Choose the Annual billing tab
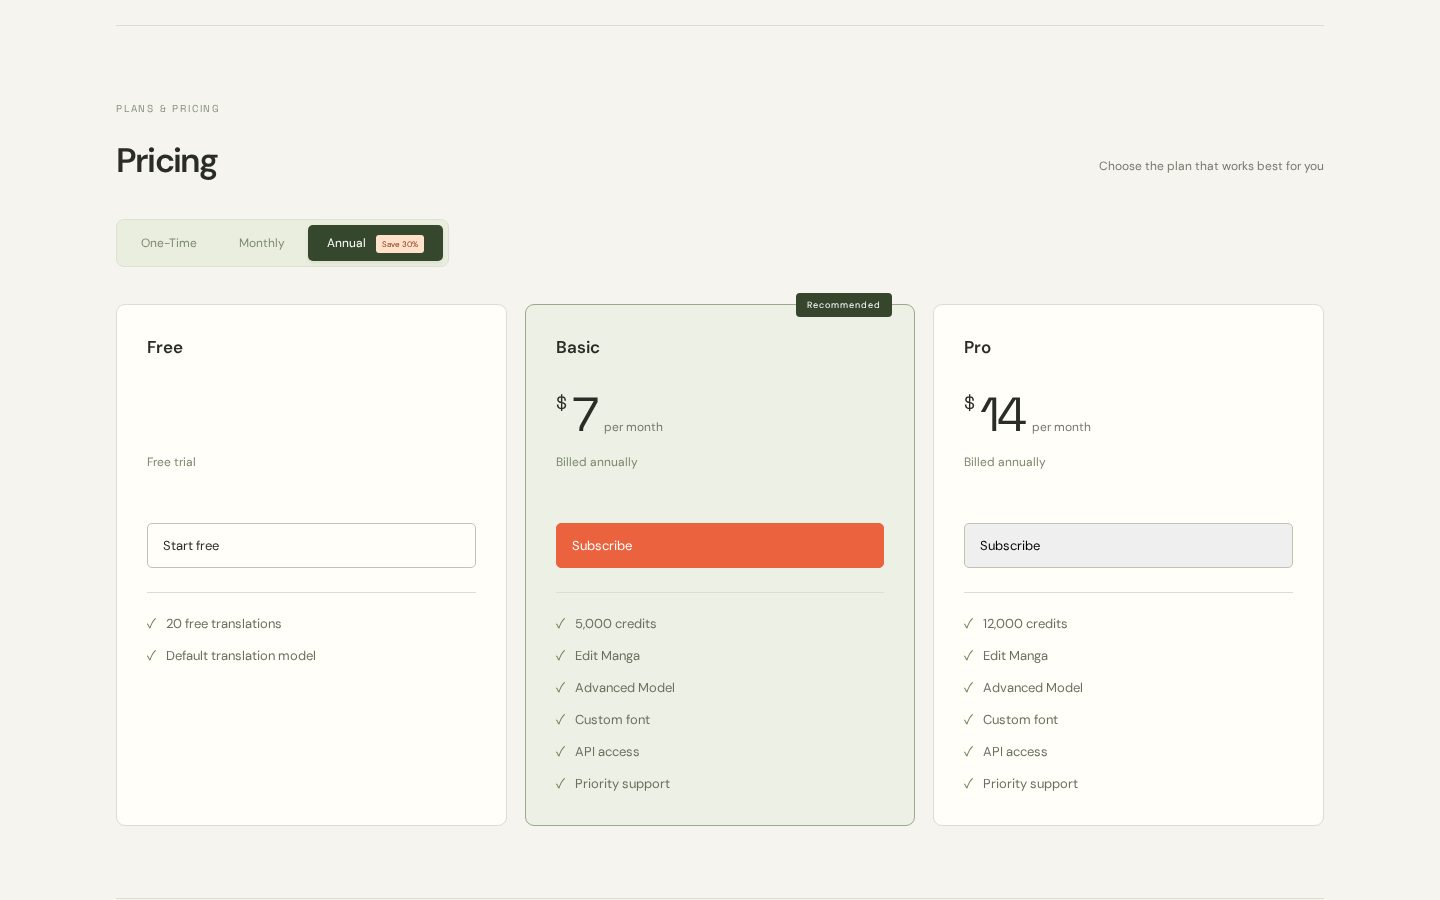Viewport: 1440px width, 900px height. pos(375,243)
